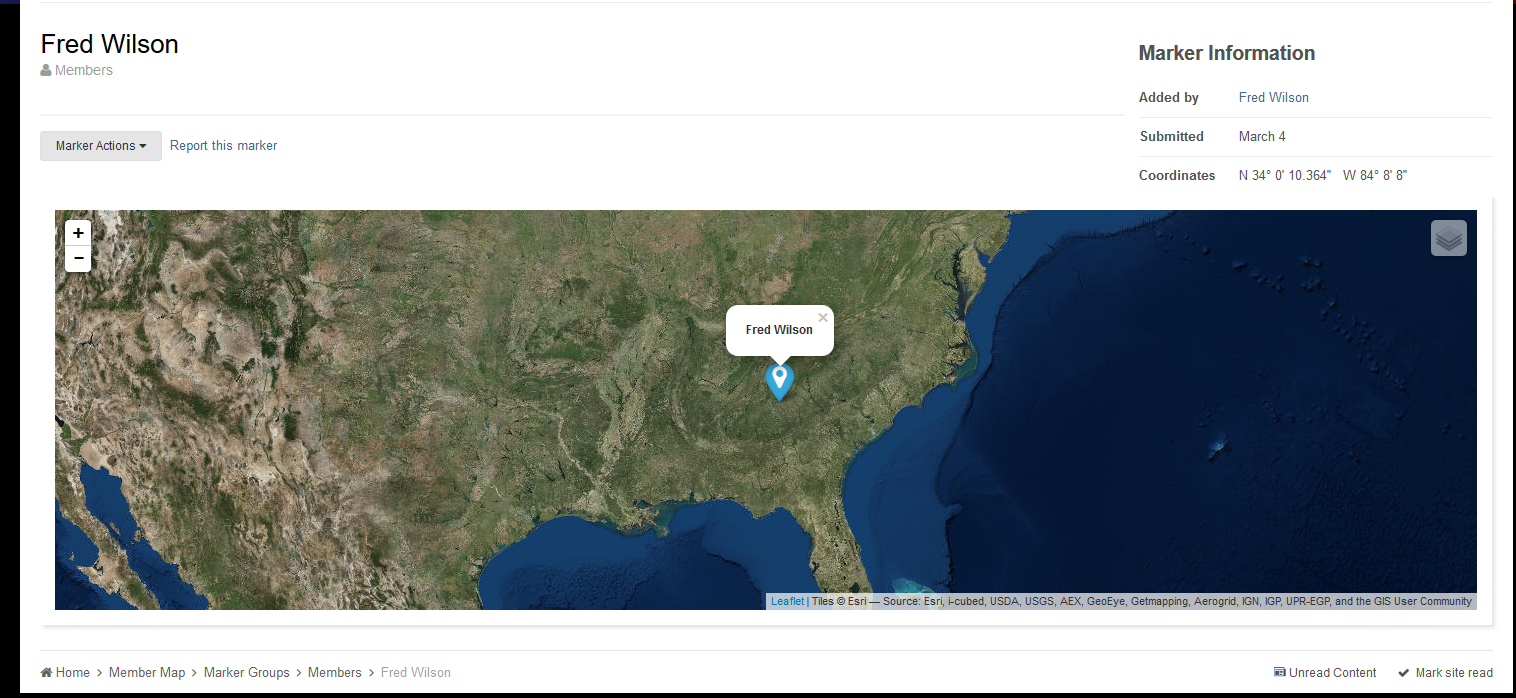Go to Home in the breadcrumb

pyautogui.click(x=72, y=673)
